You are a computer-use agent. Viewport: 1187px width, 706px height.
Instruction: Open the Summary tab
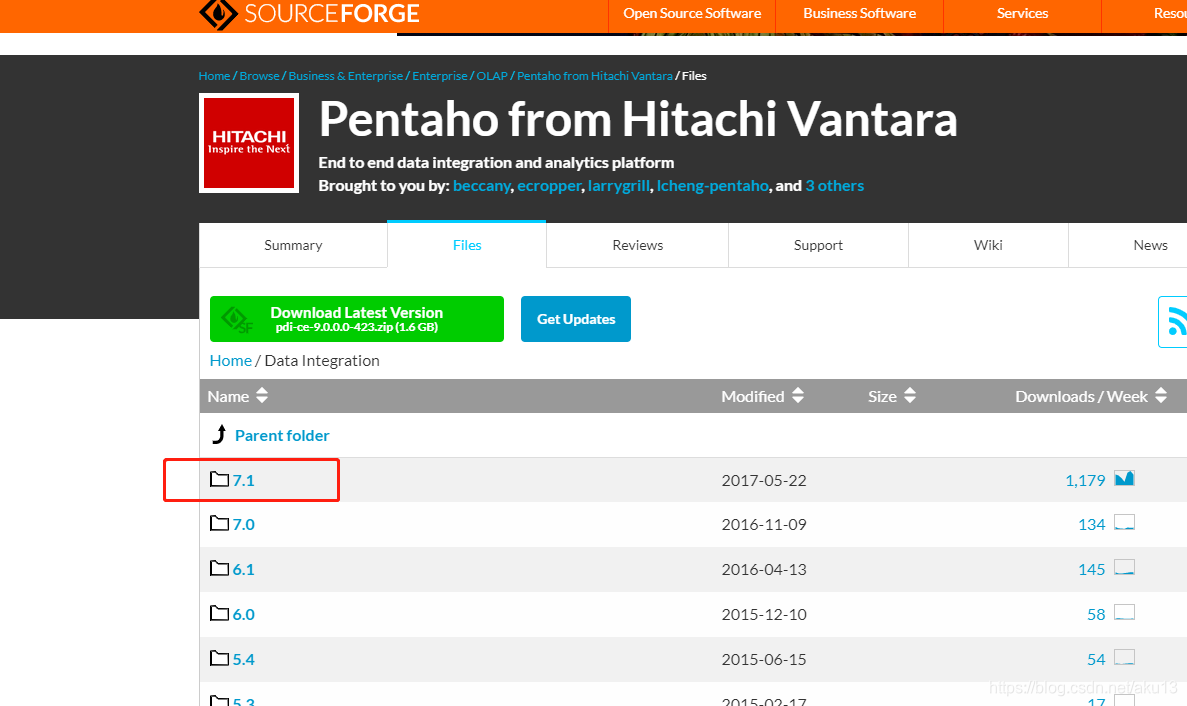point(293,245)
